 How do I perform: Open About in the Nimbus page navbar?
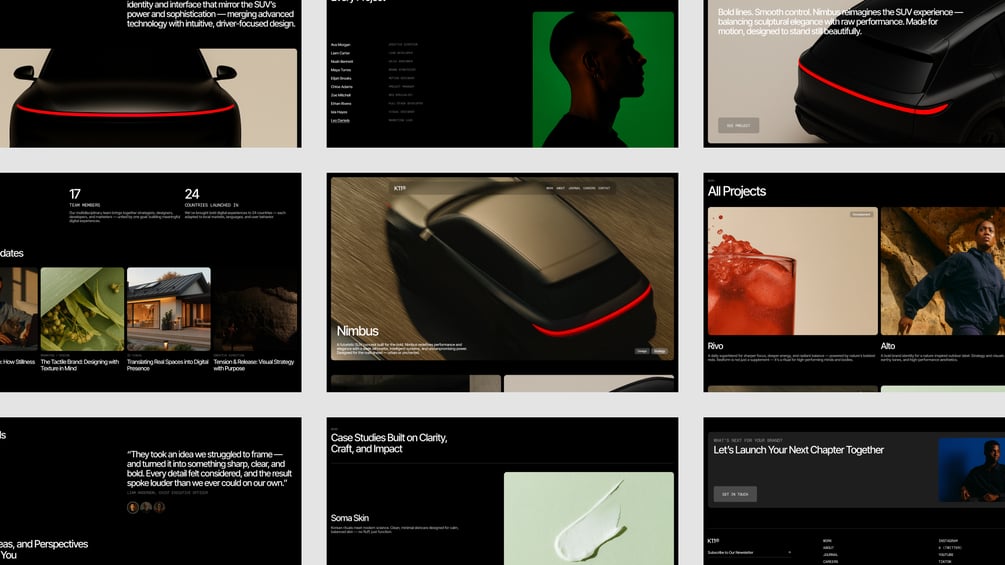pos(561,188)
